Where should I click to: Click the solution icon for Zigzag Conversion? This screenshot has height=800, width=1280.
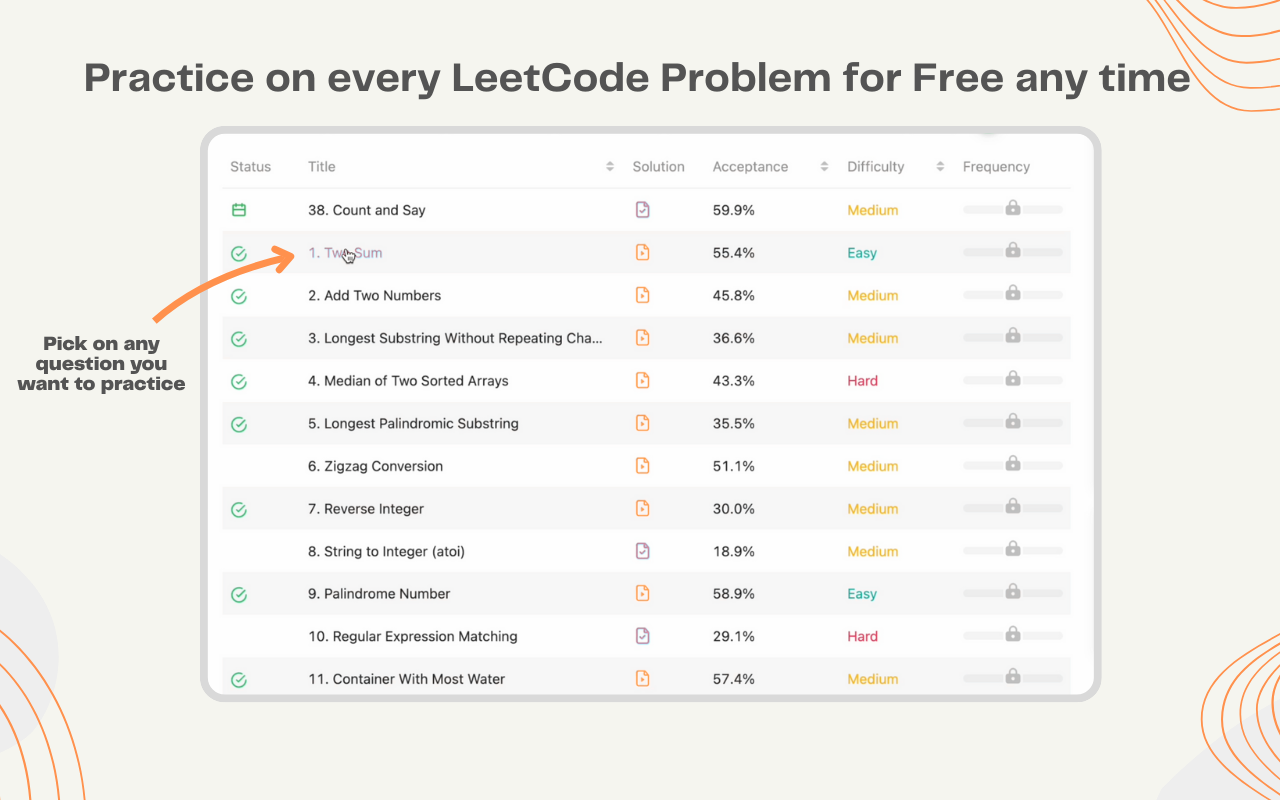pyautogui.click(x=642, y=466)
